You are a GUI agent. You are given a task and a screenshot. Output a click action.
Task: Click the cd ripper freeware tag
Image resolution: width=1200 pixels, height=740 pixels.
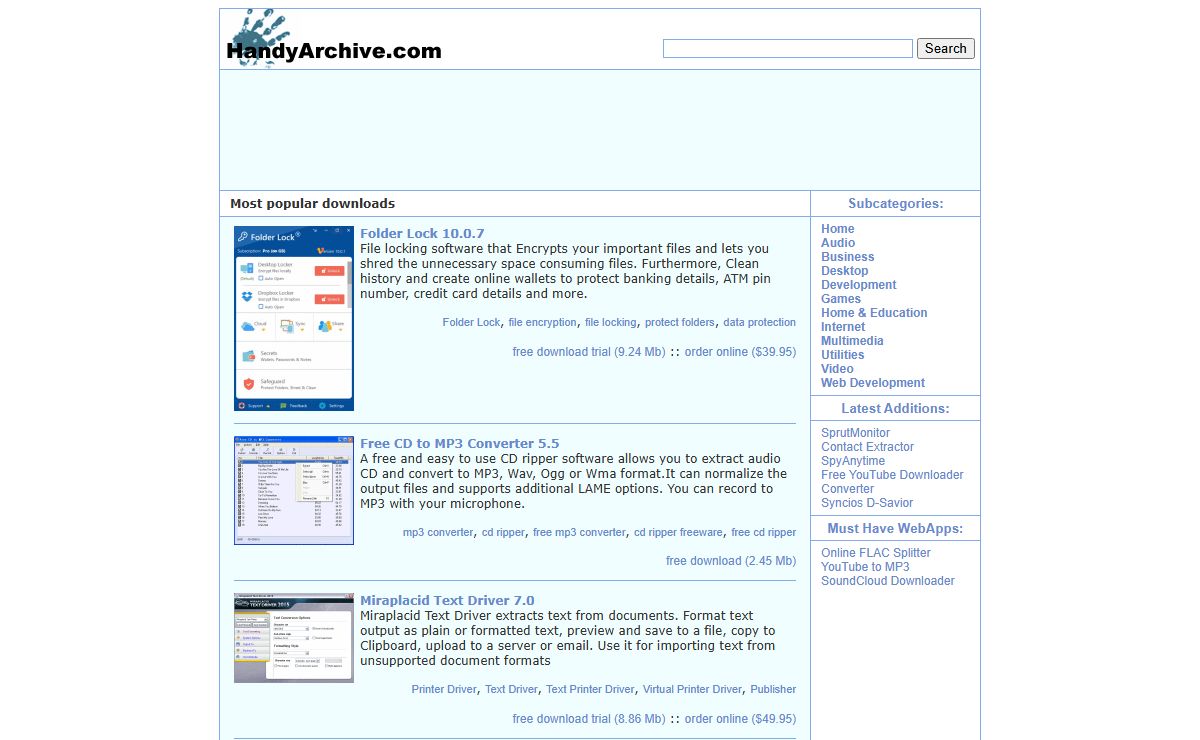pos(678,532)
